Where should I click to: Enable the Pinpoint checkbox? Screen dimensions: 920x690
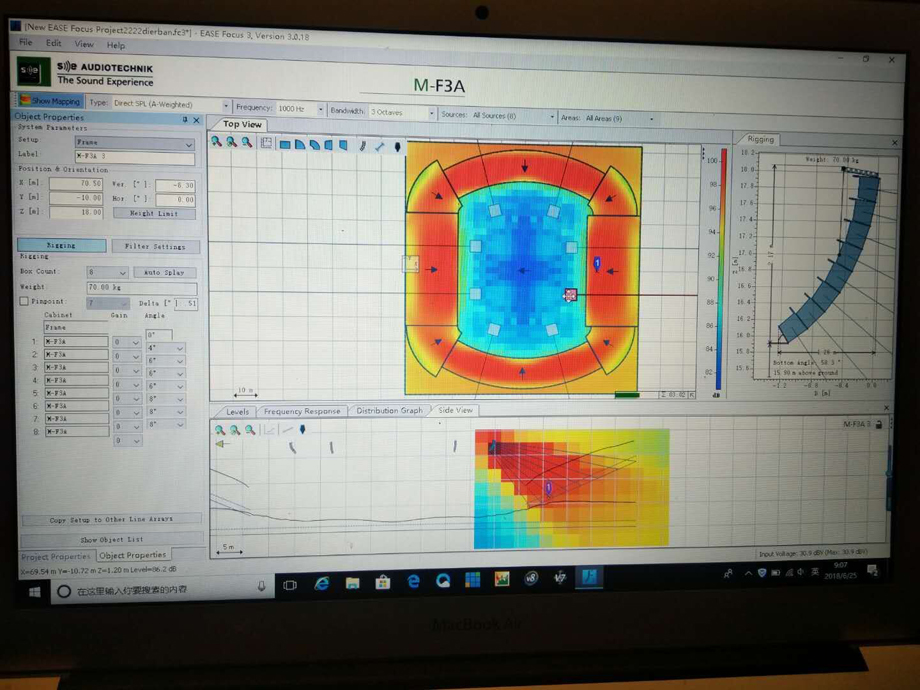click(24, 301)
